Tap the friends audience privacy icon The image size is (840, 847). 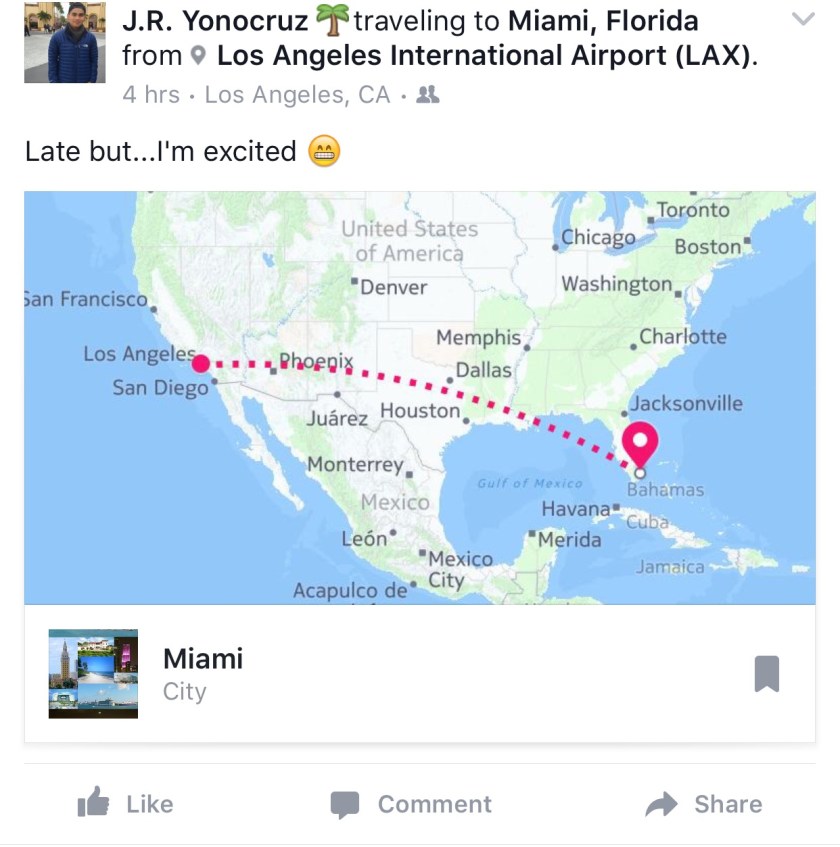click(428, 95)
